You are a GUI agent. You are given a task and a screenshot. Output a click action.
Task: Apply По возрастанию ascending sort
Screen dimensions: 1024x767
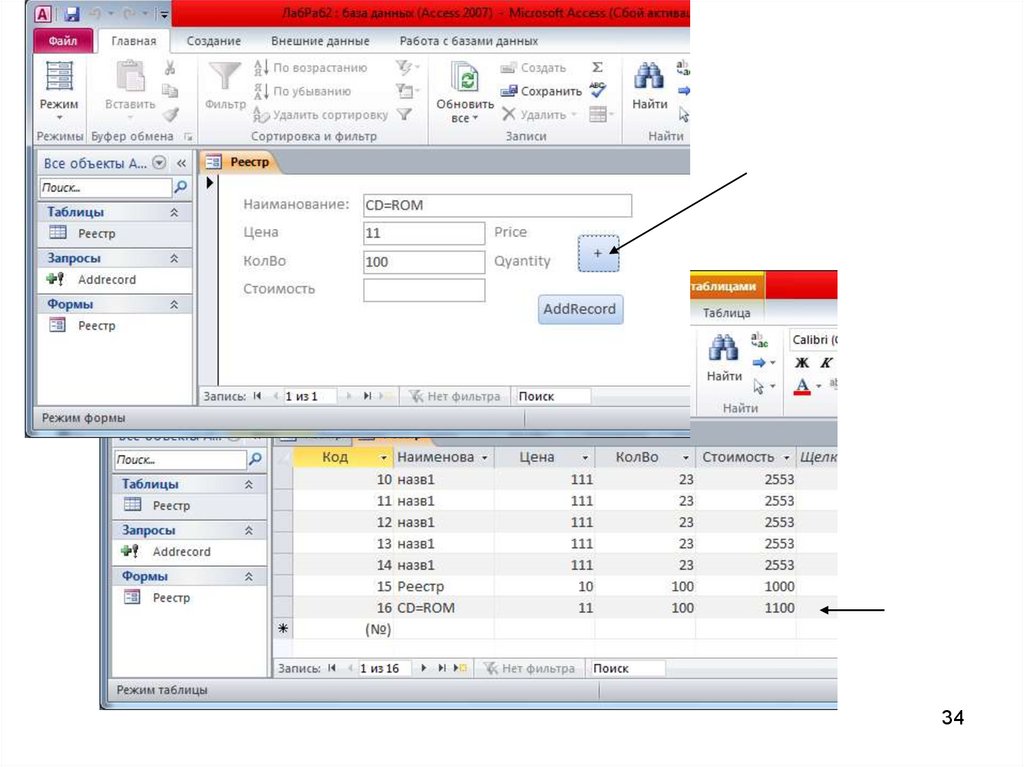click(x=310, y=68)
